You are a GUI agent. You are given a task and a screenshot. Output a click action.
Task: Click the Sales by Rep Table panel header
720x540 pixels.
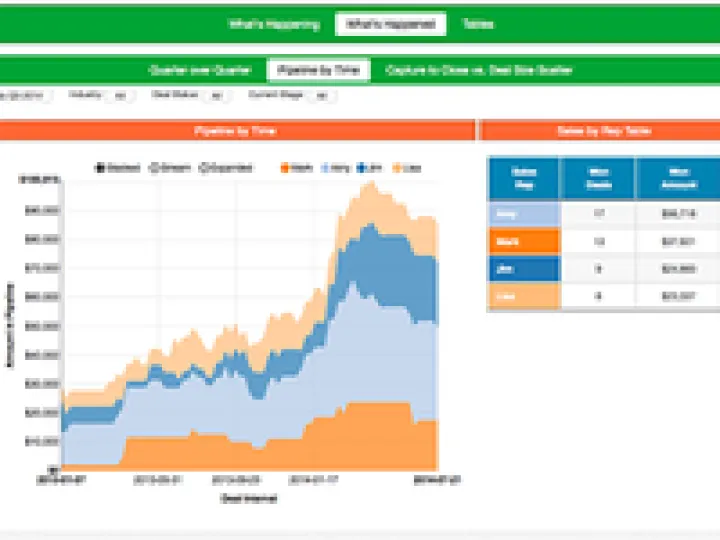pyautogui.click(x=601, y=131)
